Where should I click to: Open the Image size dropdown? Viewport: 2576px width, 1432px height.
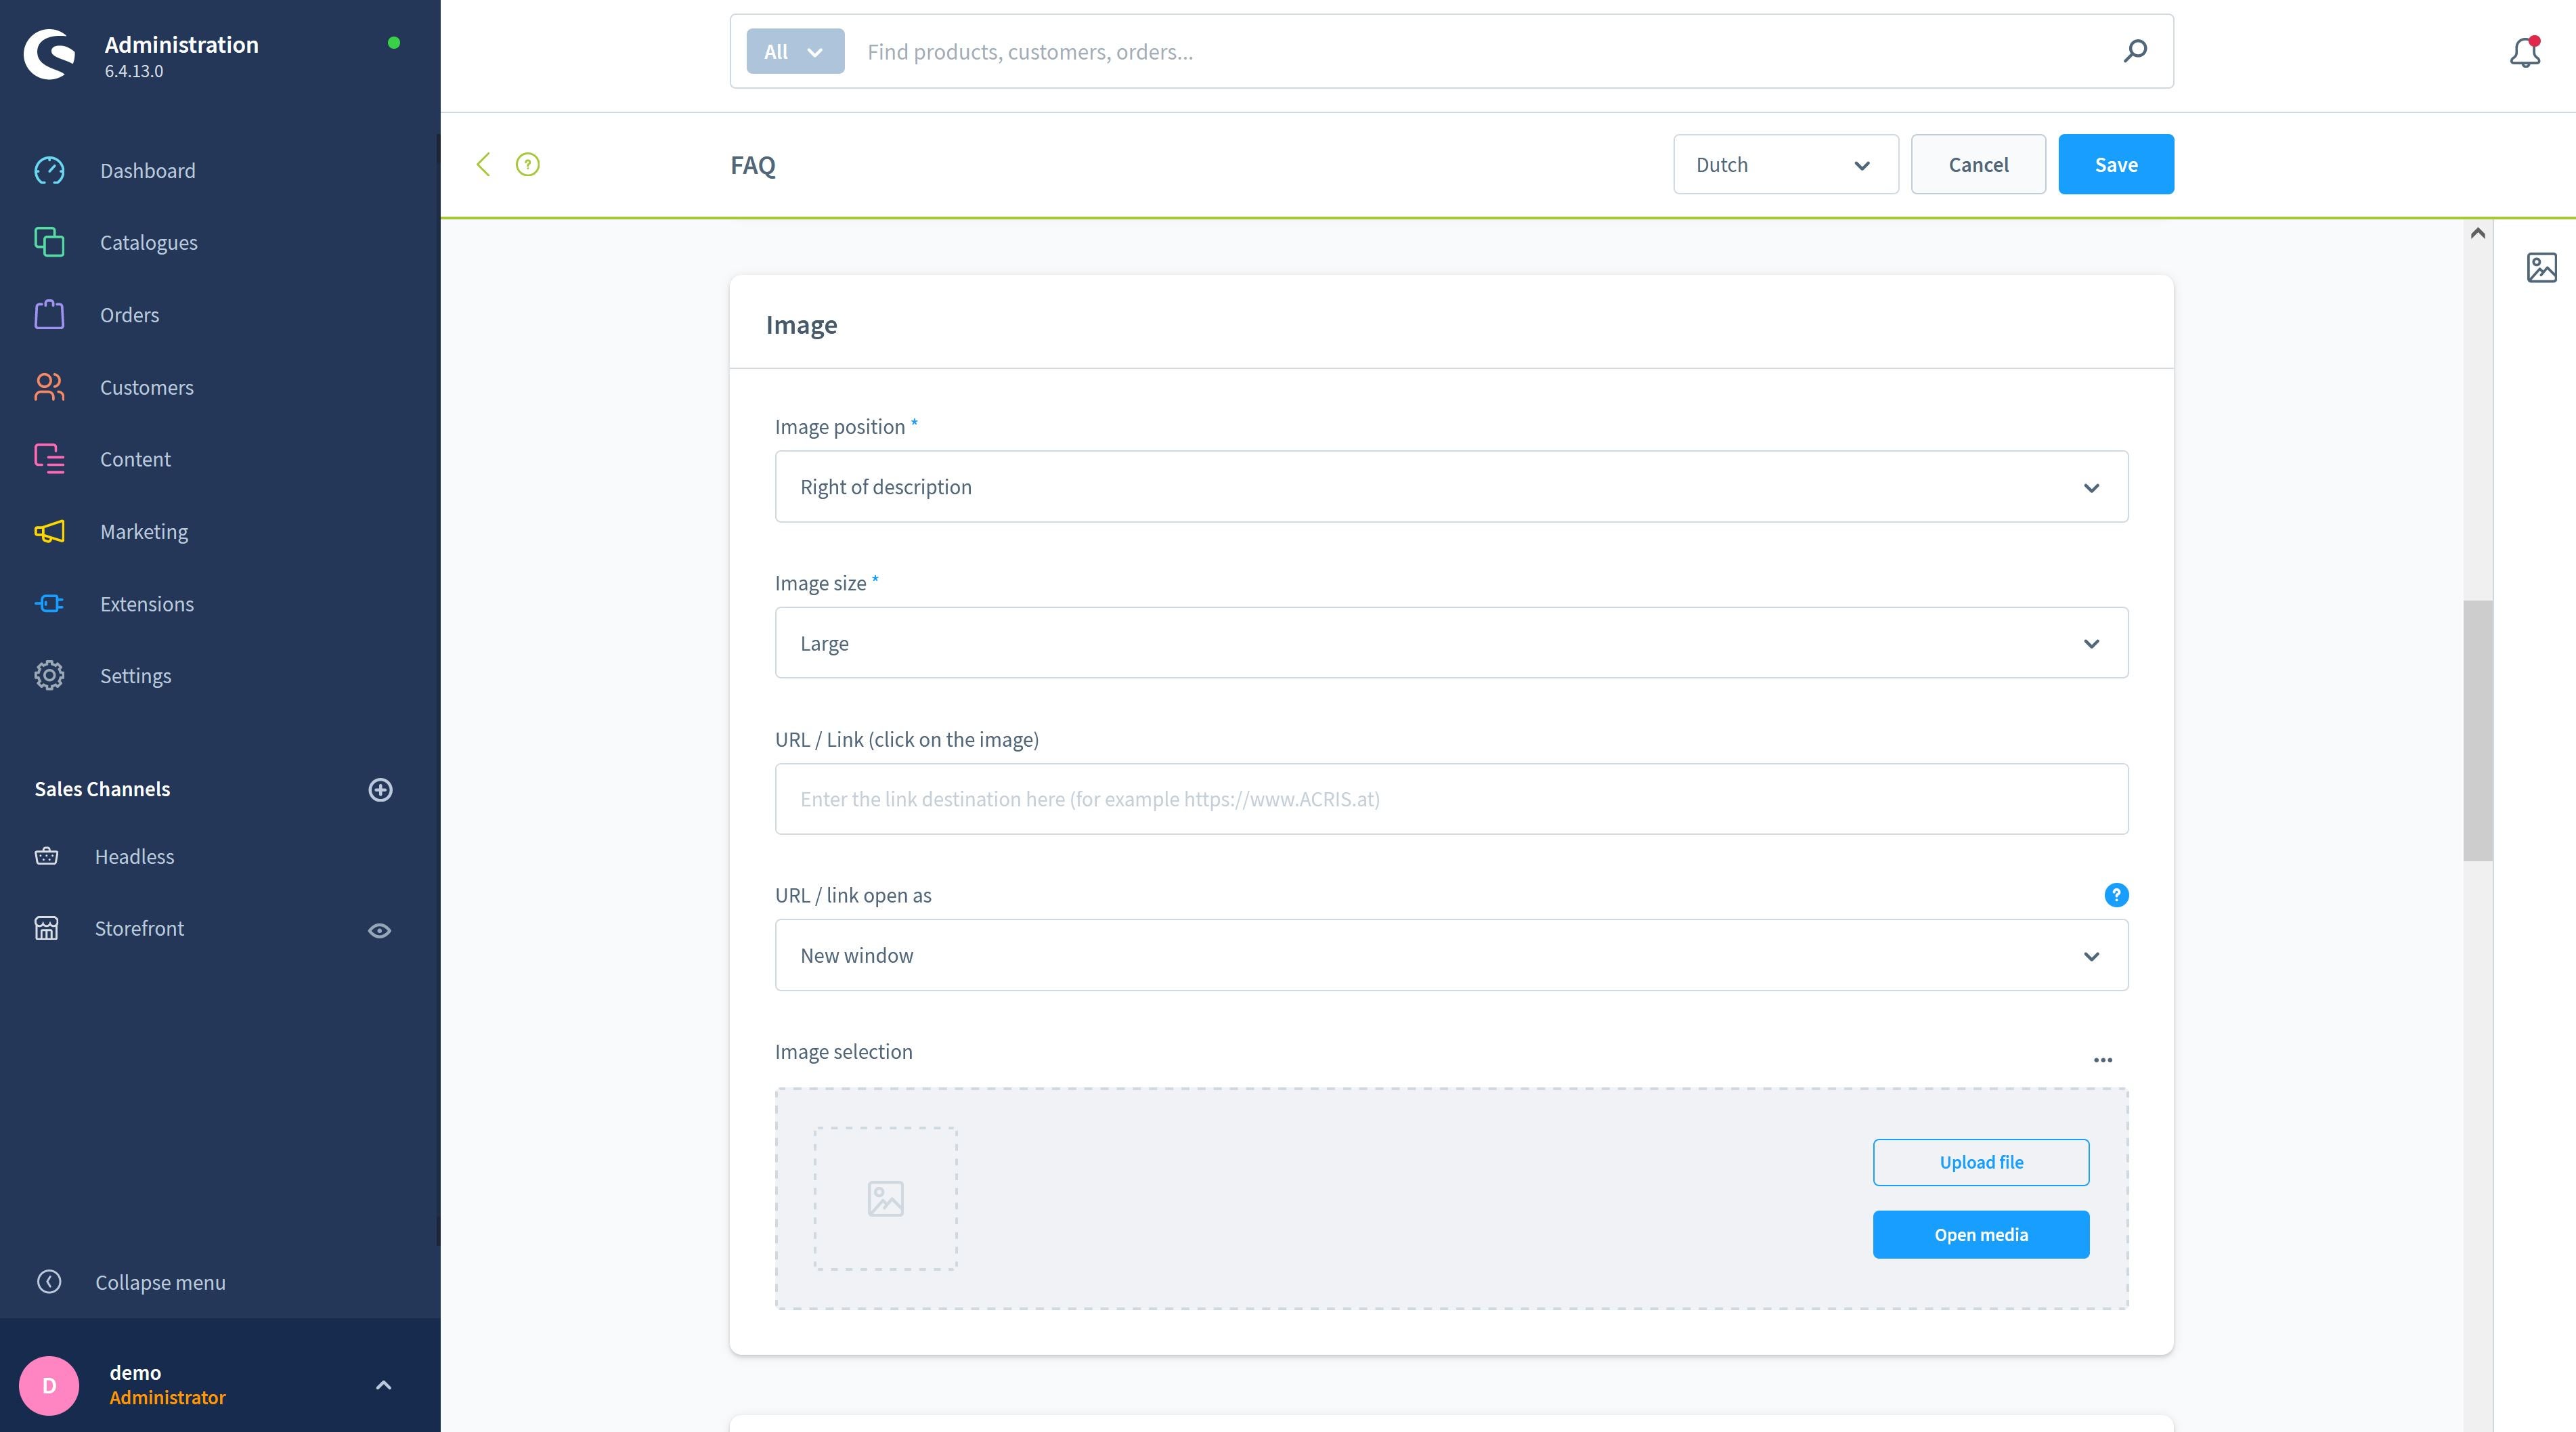[1451, 643]
